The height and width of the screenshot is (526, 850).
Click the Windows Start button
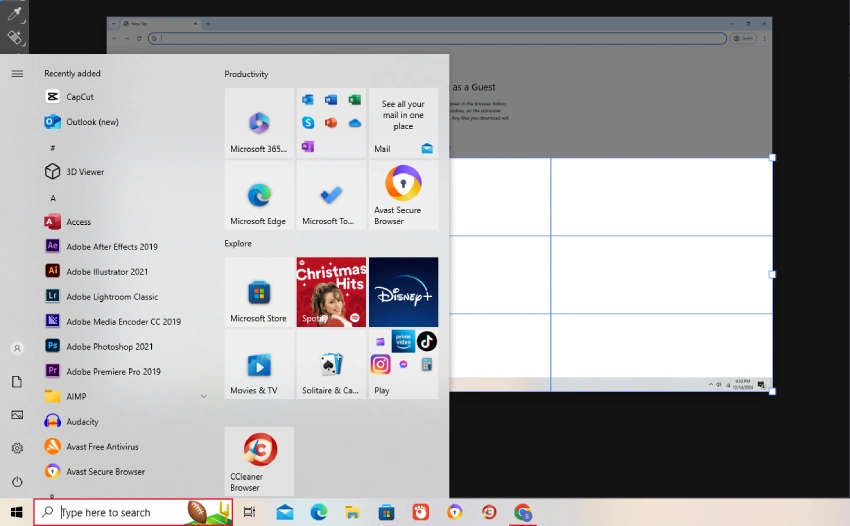16,512
